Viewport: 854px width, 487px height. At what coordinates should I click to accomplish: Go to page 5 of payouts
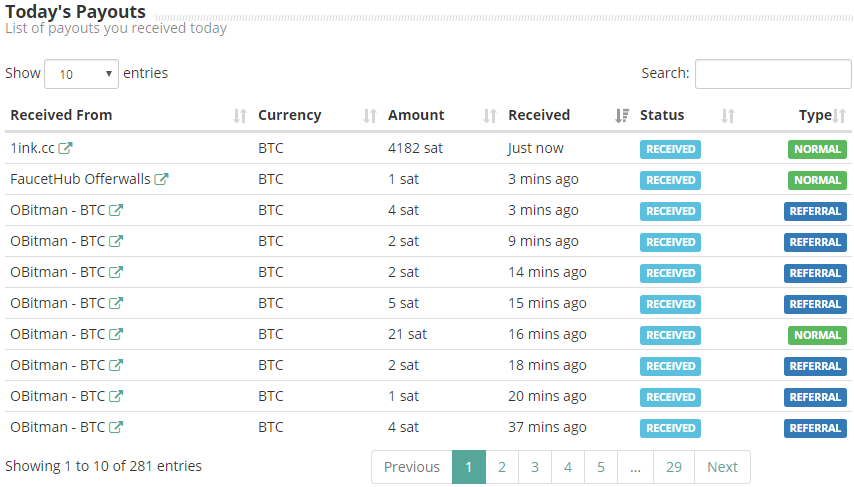(x=601, y=467)
